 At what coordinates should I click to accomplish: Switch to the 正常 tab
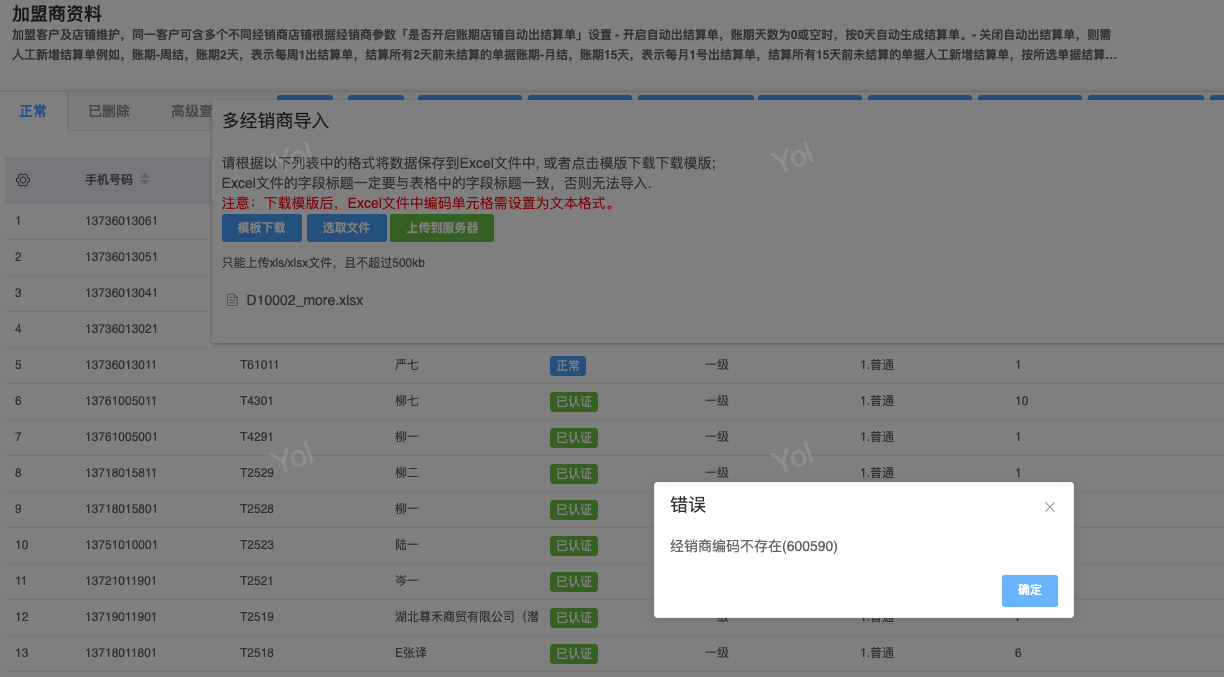[33, 111]
